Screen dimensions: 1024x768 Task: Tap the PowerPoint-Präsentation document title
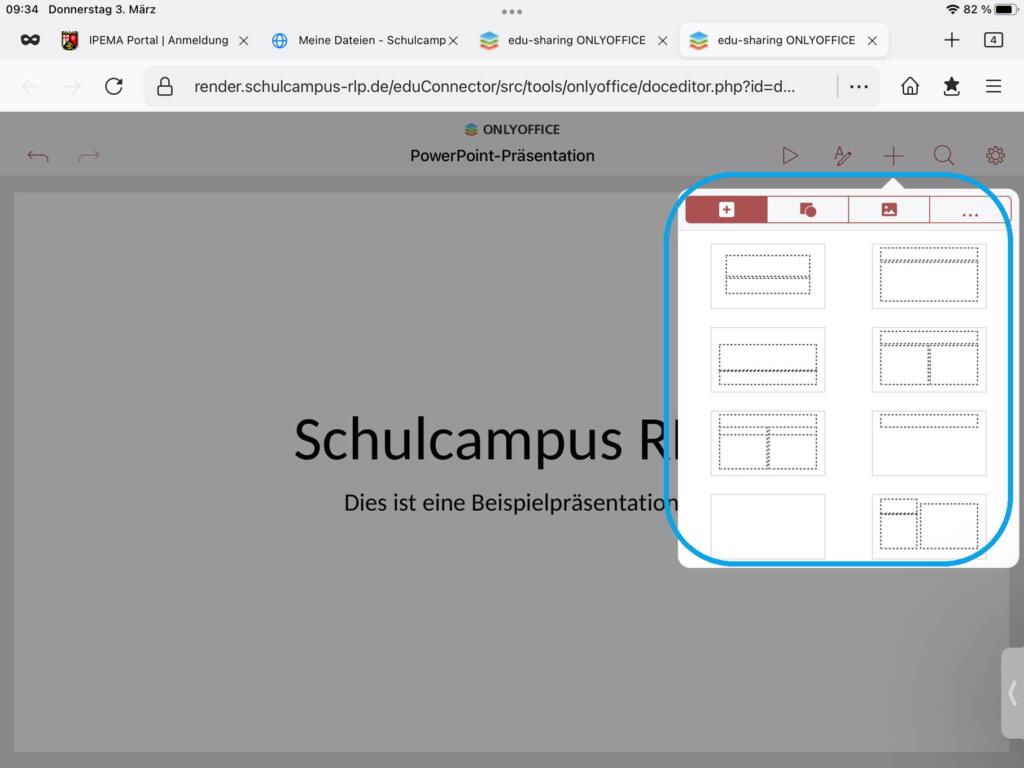coord(502,155)
